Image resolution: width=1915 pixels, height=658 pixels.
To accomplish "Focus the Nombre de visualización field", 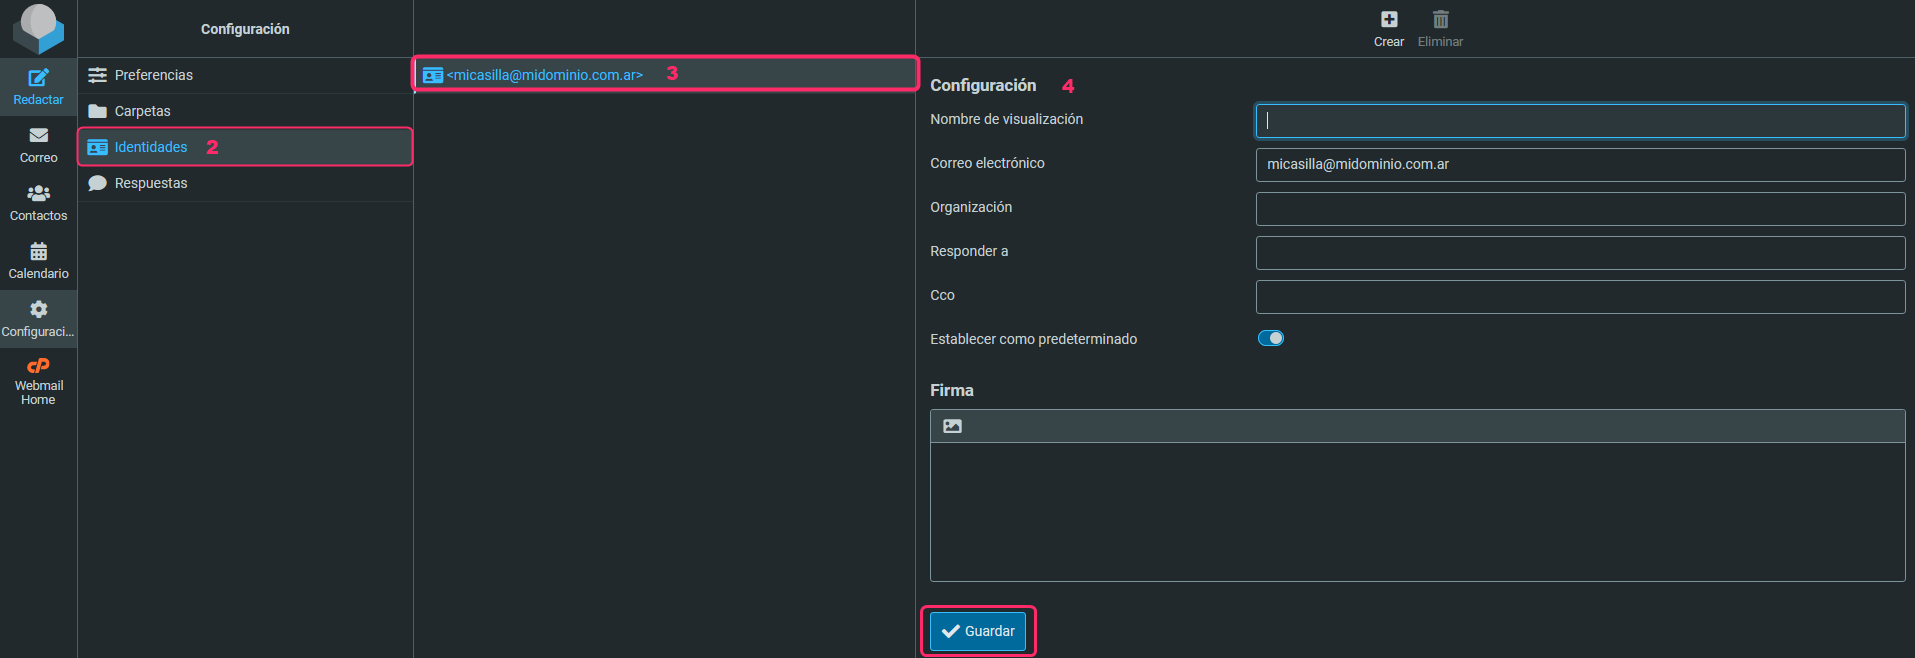I will pos(1580,121).
